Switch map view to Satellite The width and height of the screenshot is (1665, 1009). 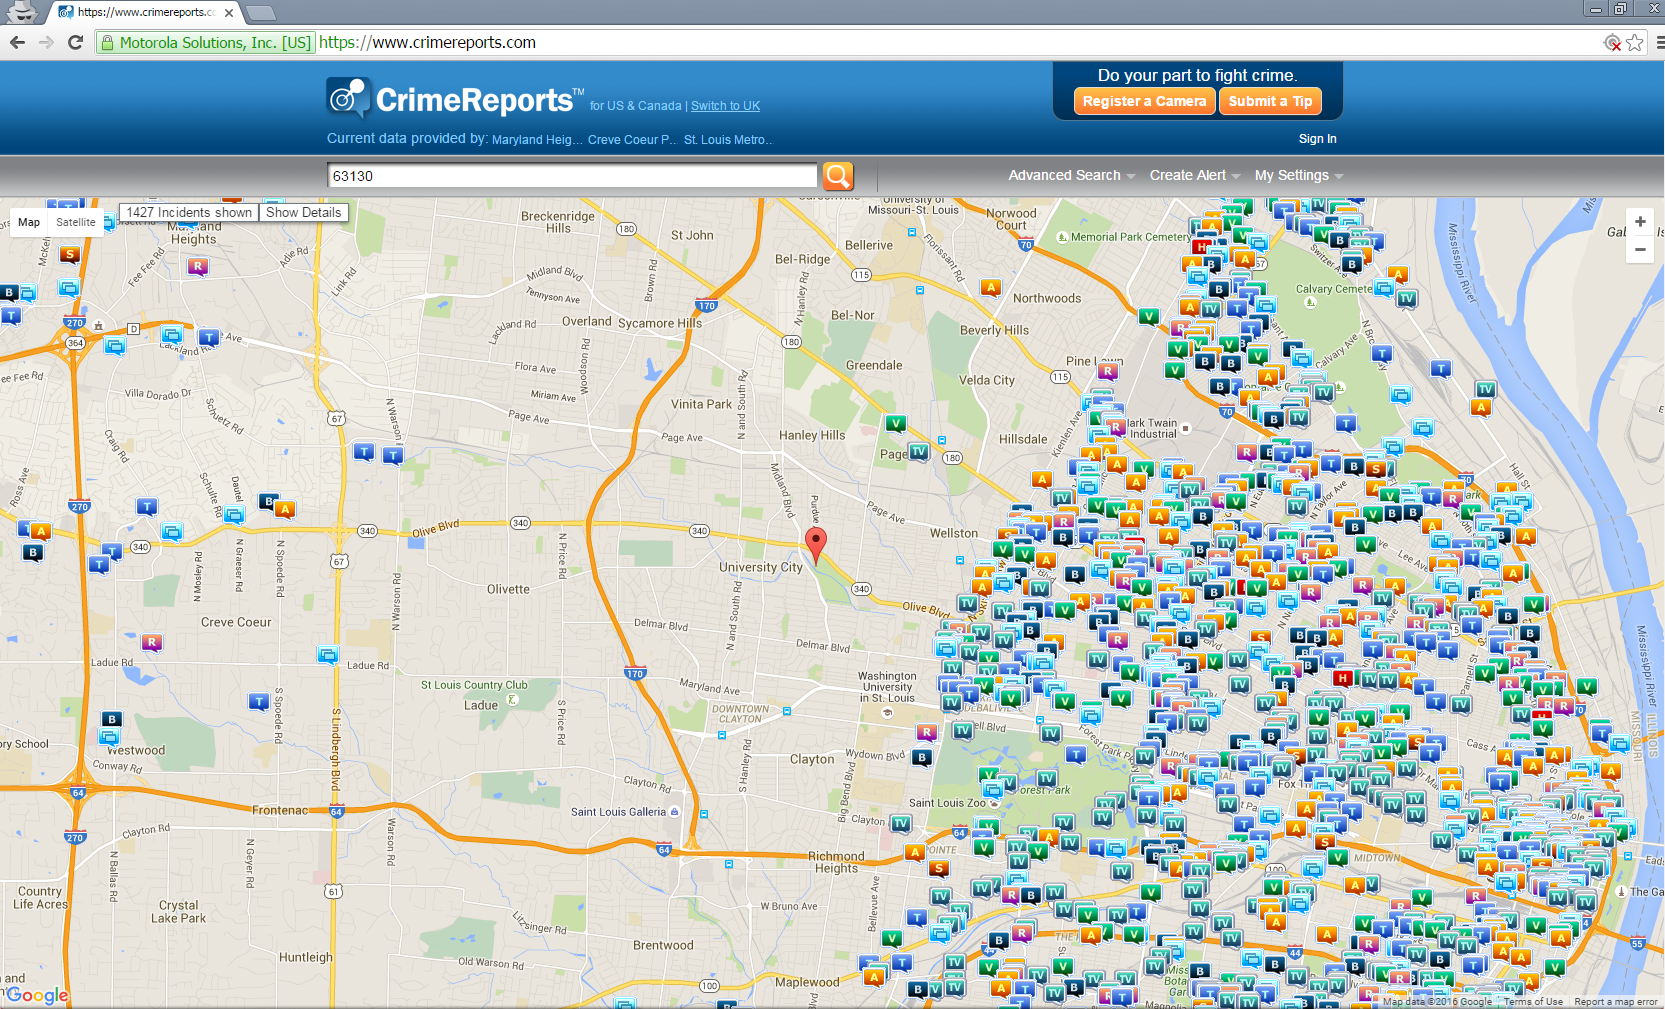coord(76,222)
